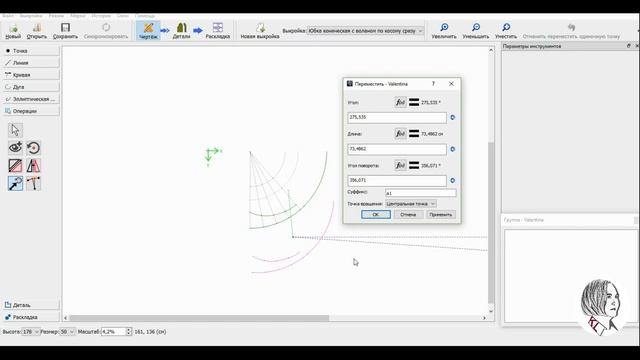Click Отмена in the move dialog
640x360 pixels.
click(x=408, y=215)
